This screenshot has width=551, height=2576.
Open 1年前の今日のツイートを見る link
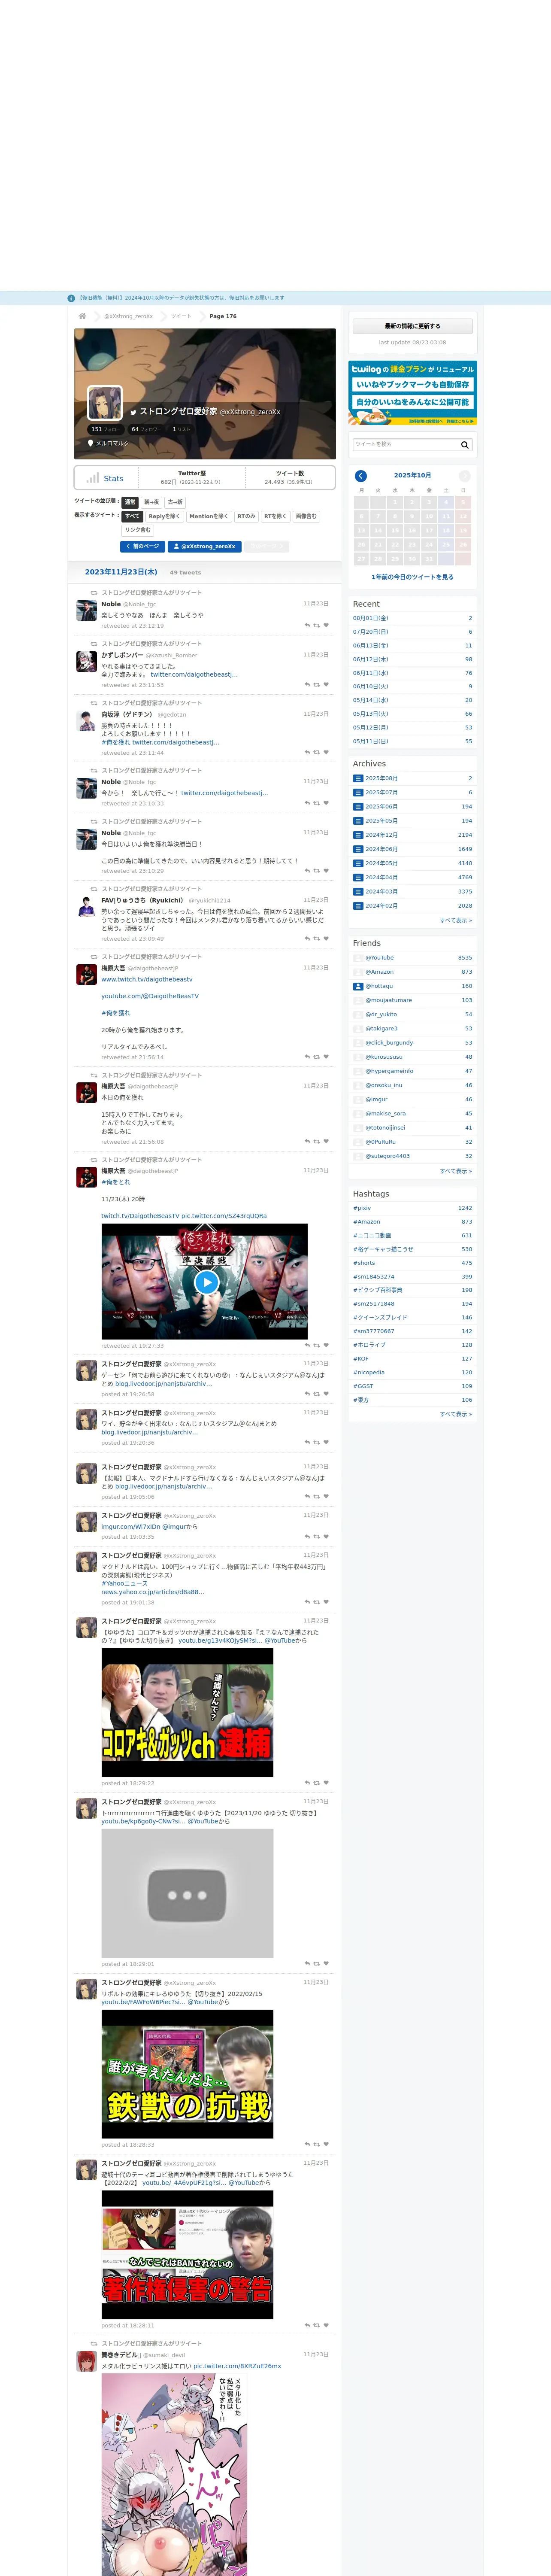pyautogui.click(x=412, y=577)
